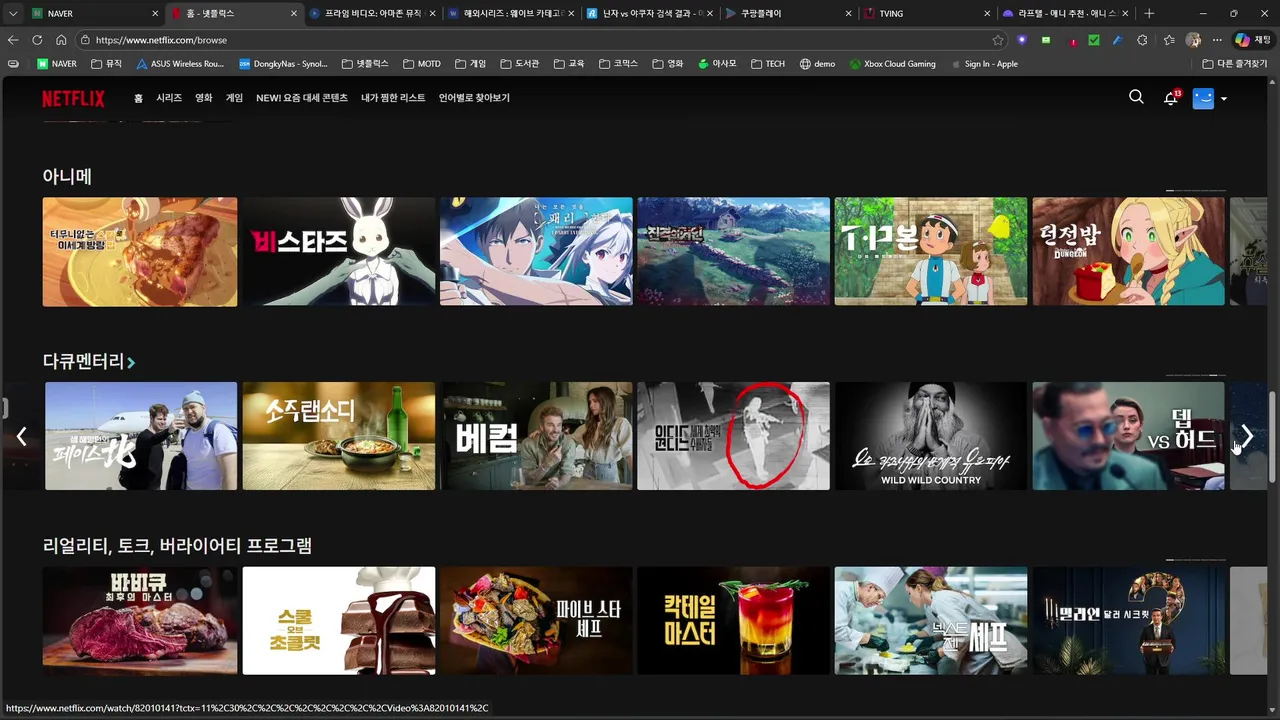Click the Netflix logo

tap(73, 98)
